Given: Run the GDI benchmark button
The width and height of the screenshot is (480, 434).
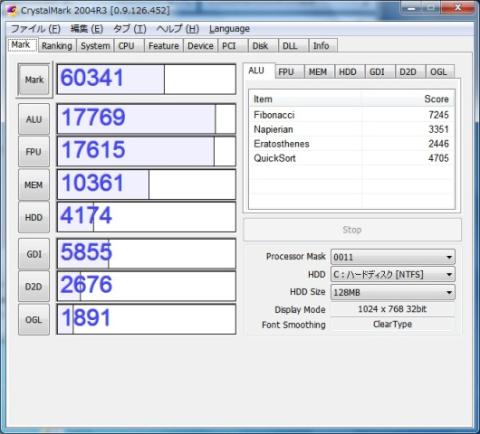Looking at the screenshot, I should coord(34,254).
